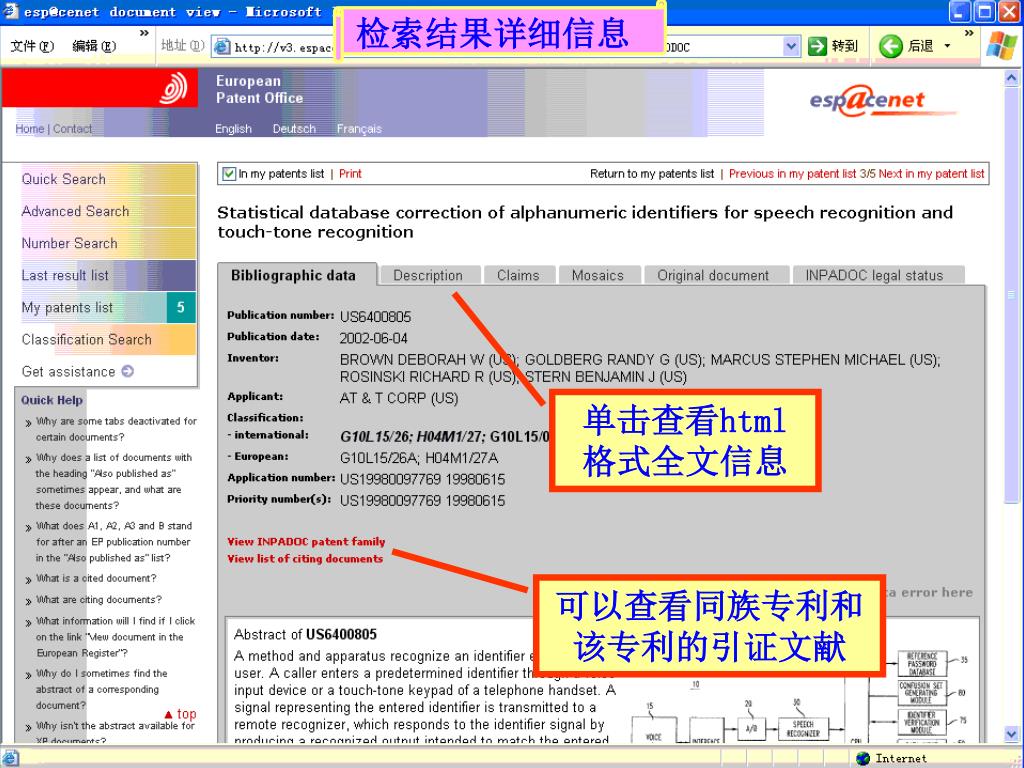Click the Contact link in the header

72,129
